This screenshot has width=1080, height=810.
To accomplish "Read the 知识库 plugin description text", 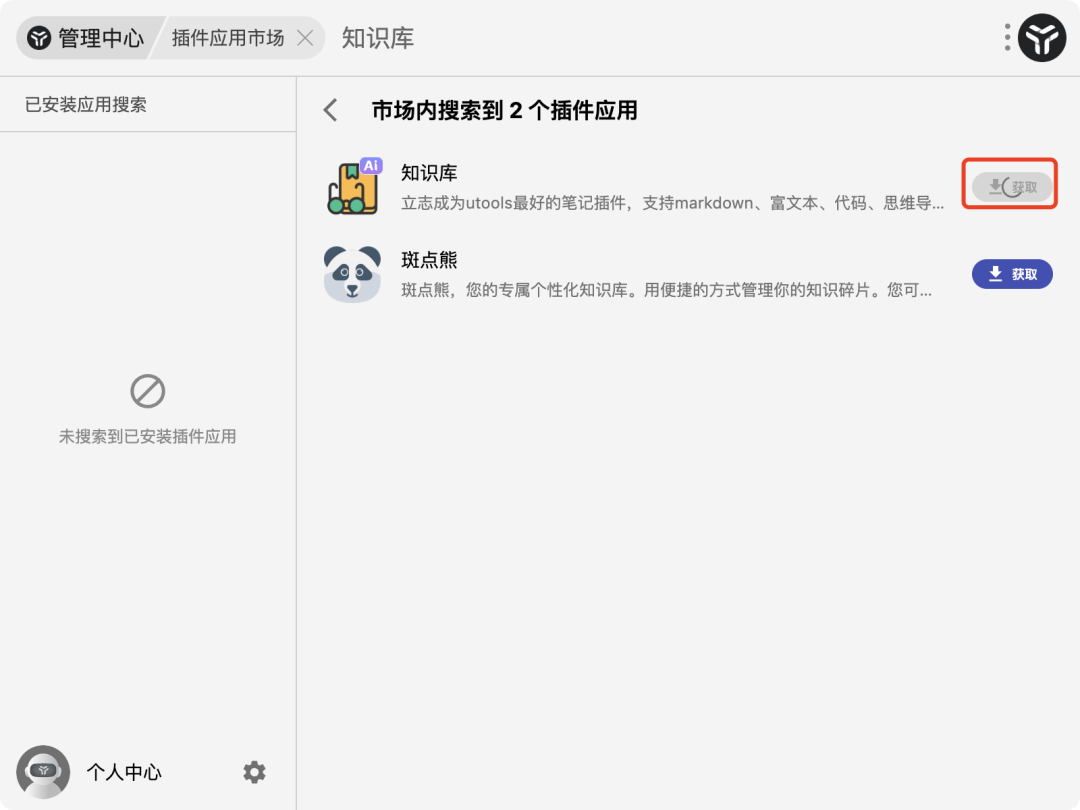I will coord(672,203).
